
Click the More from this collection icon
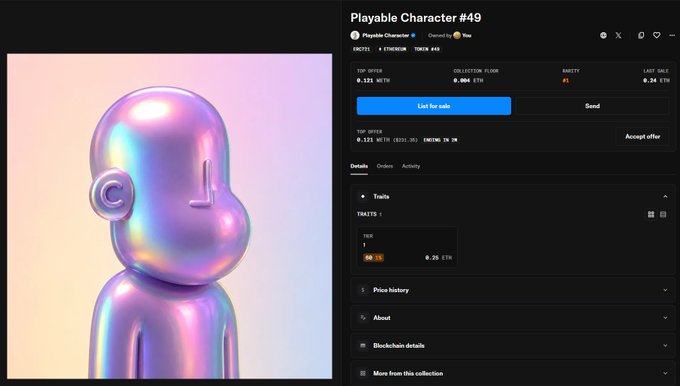(363, 373)
